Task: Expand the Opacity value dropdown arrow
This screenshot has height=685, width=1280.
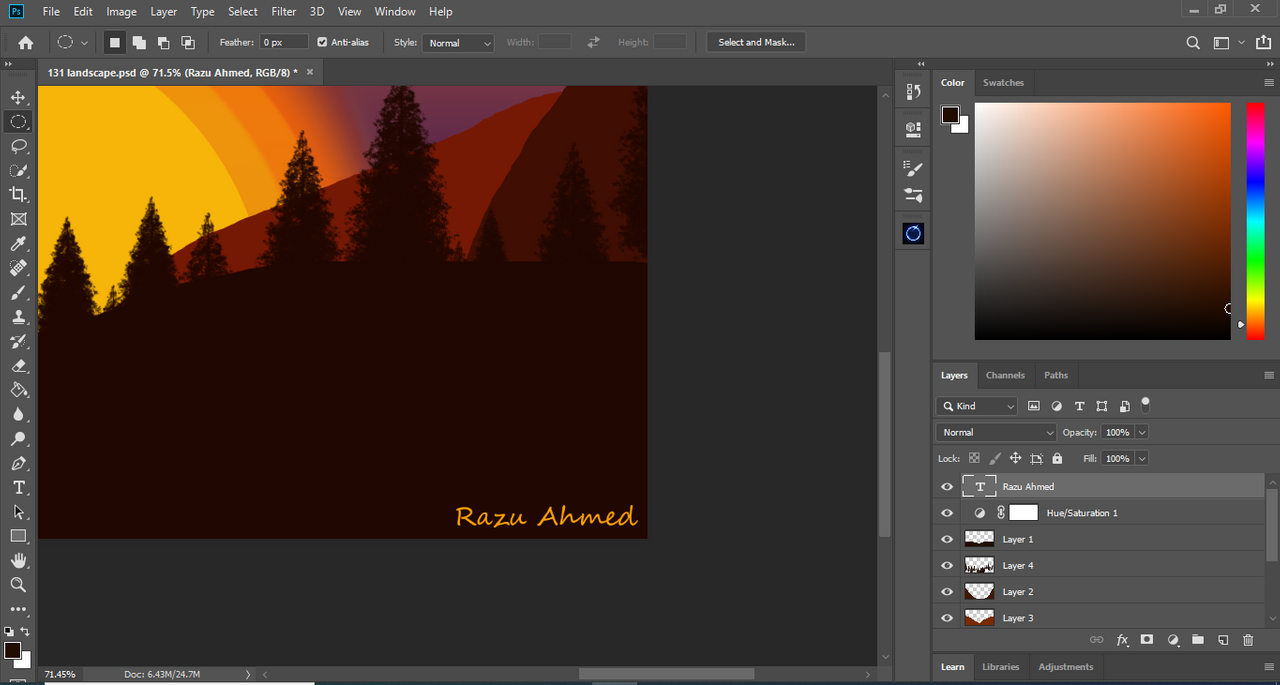Action: tap(1142, 432)
